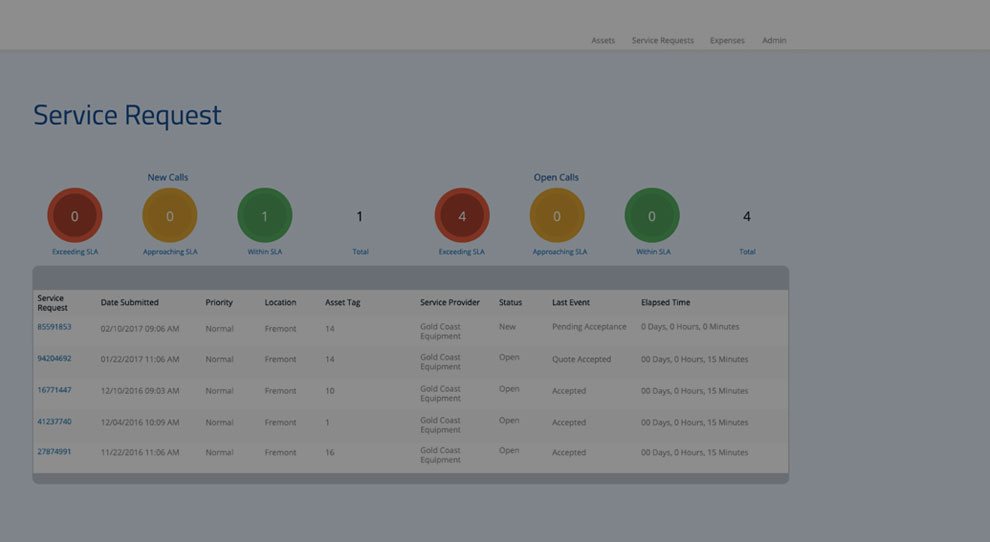
Task: Click the Exceeding SLA label under New Calls
Action: [x=75, y=252]
